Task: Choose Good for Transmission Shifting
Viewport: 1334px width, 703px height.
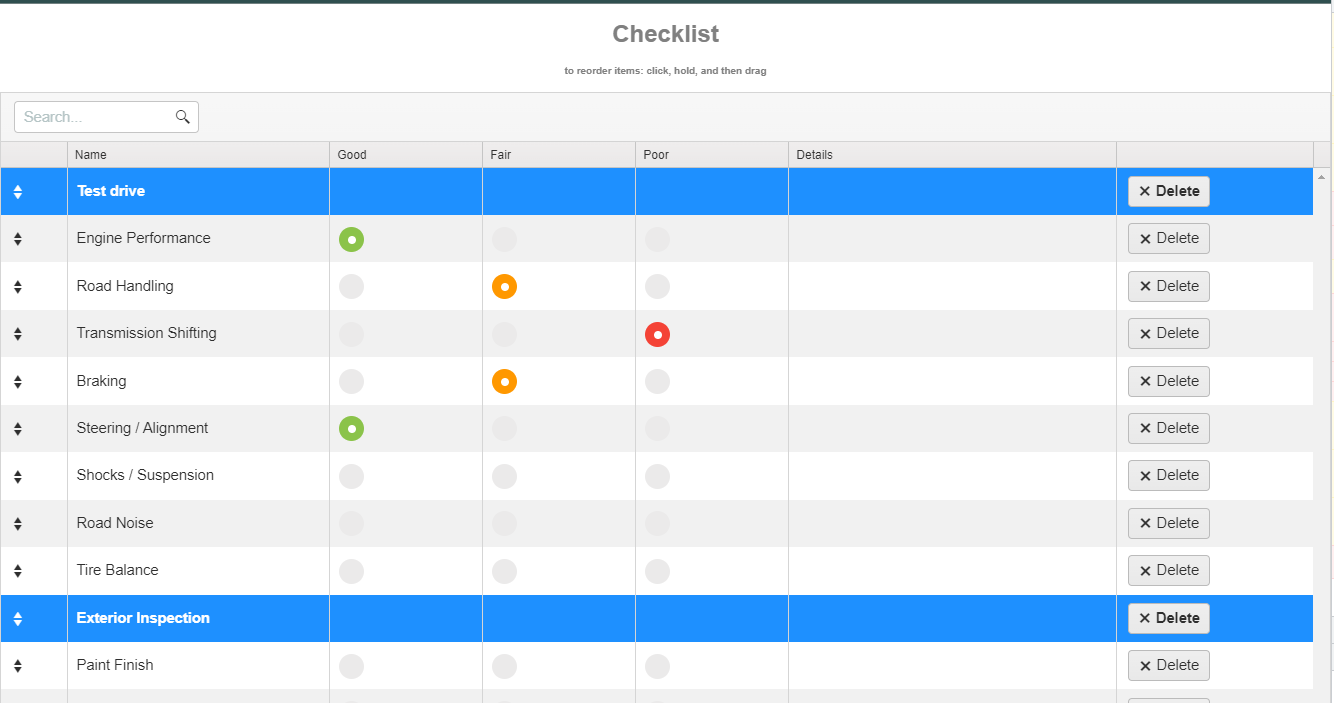Action: (x=351, y=334)
